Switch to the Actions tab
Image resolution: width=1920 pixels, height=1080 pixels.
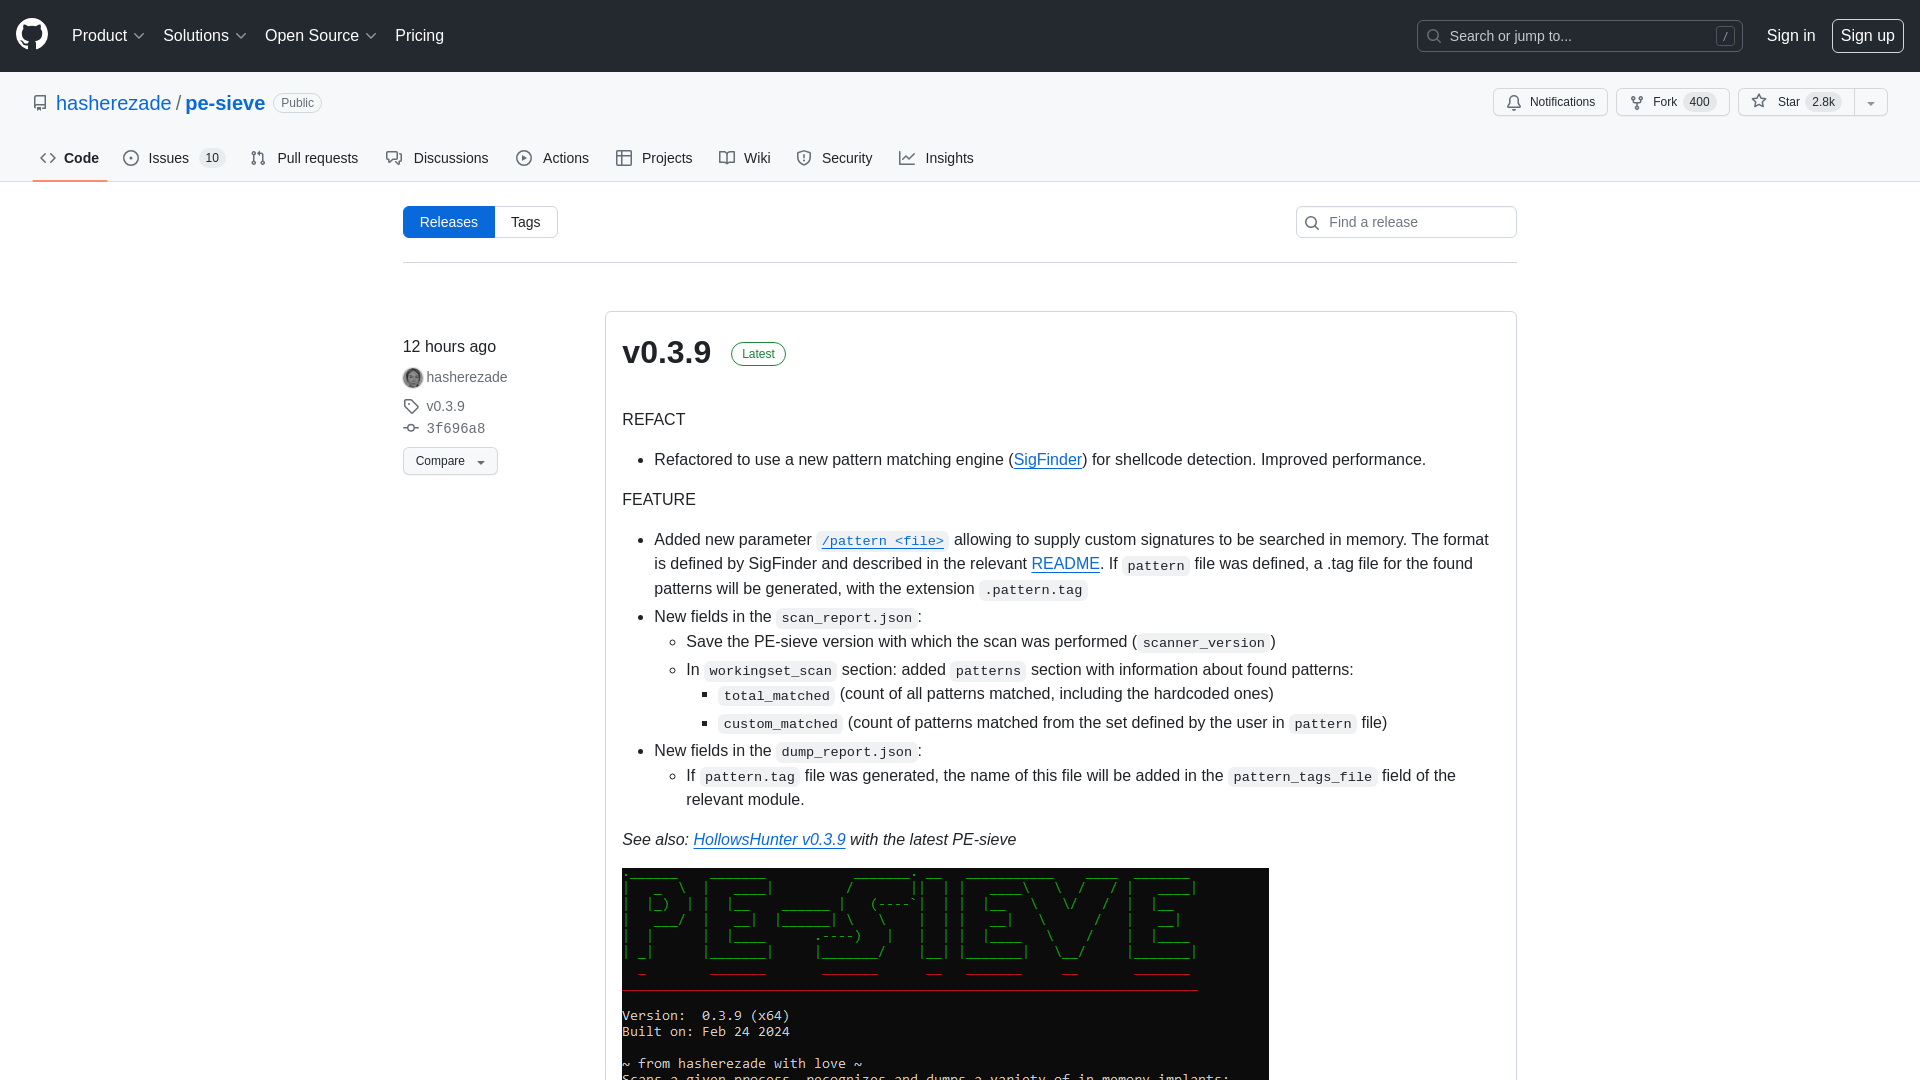click(552, 158)
